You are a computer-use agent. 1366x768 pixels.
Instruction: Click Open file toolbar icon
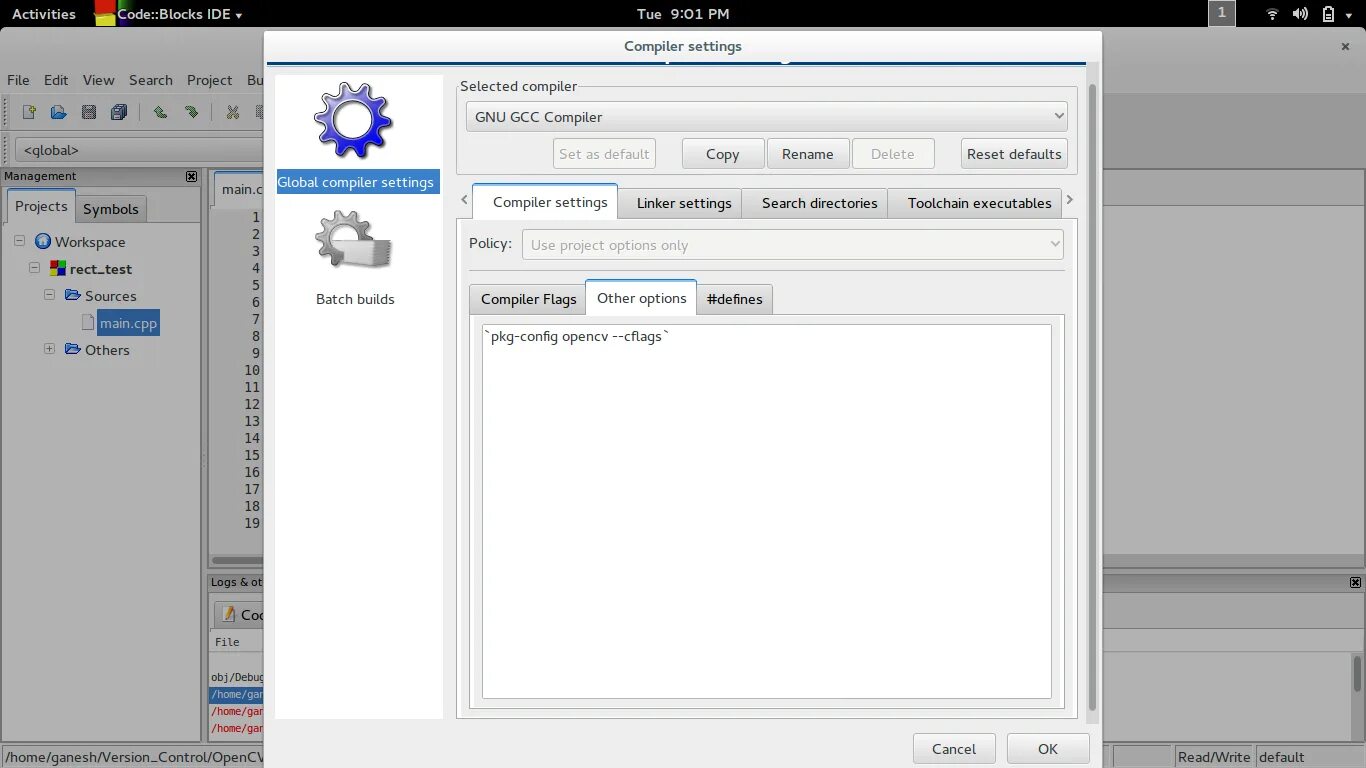pyautogui.click(x=59, y=112)
